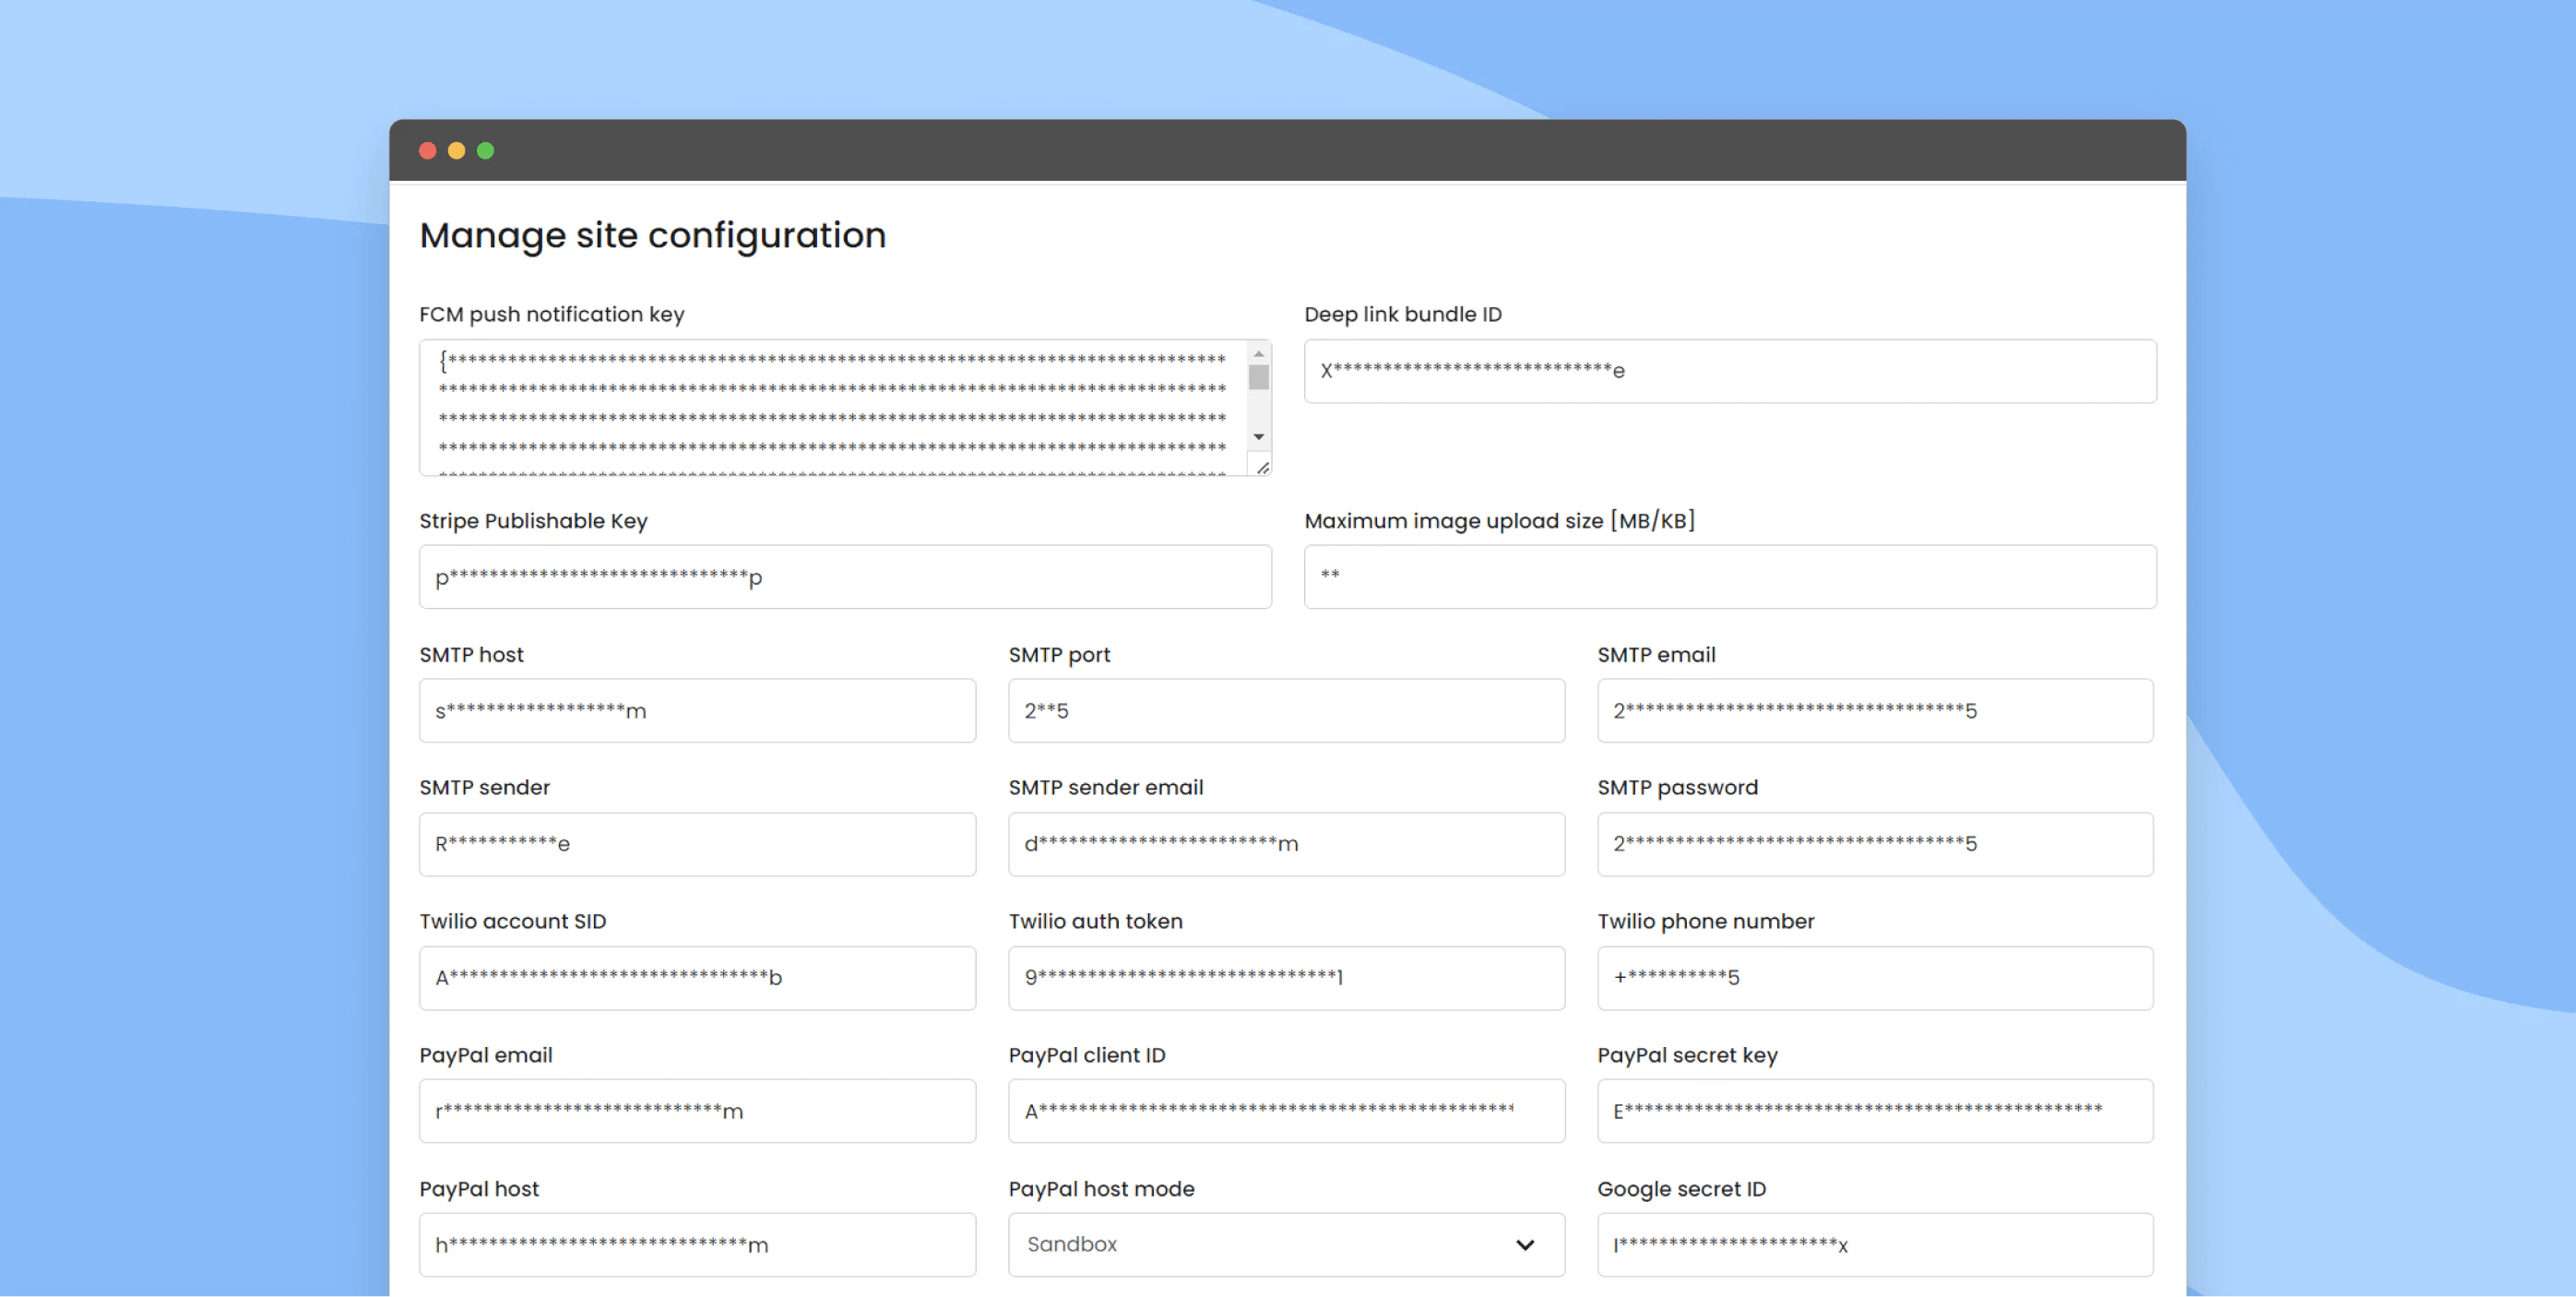Click the SMTP host label
The height and width of the screenshot is (1297, 2576).
pyautogui.click(x=472, y=655)
